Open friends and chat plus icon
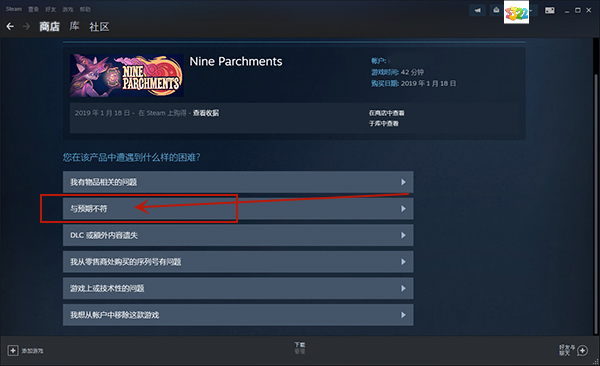 point(582,350)
